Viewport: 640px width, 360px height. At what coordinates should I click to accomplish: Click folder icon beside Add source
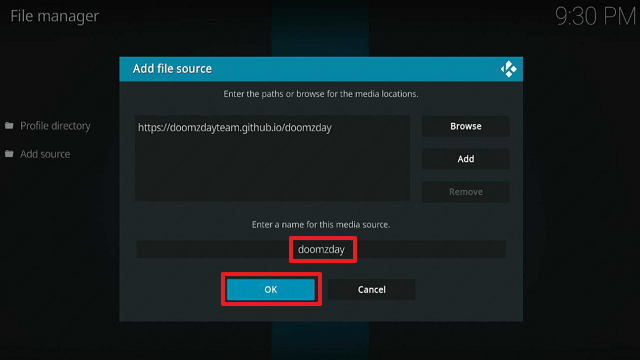click(x=9, y=154)
